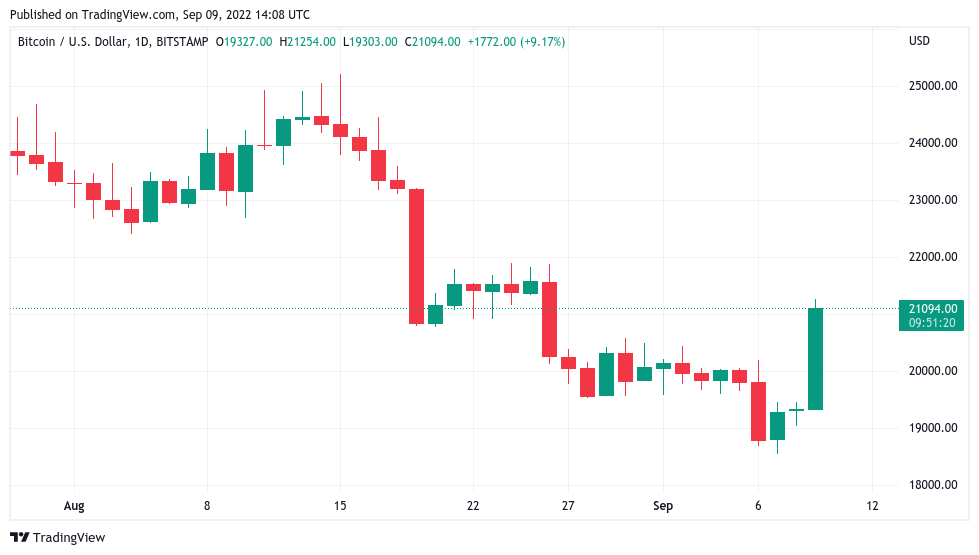Click the open value O19327.00
This screenshot has width=979, height=555.
[x=243, y=41]
